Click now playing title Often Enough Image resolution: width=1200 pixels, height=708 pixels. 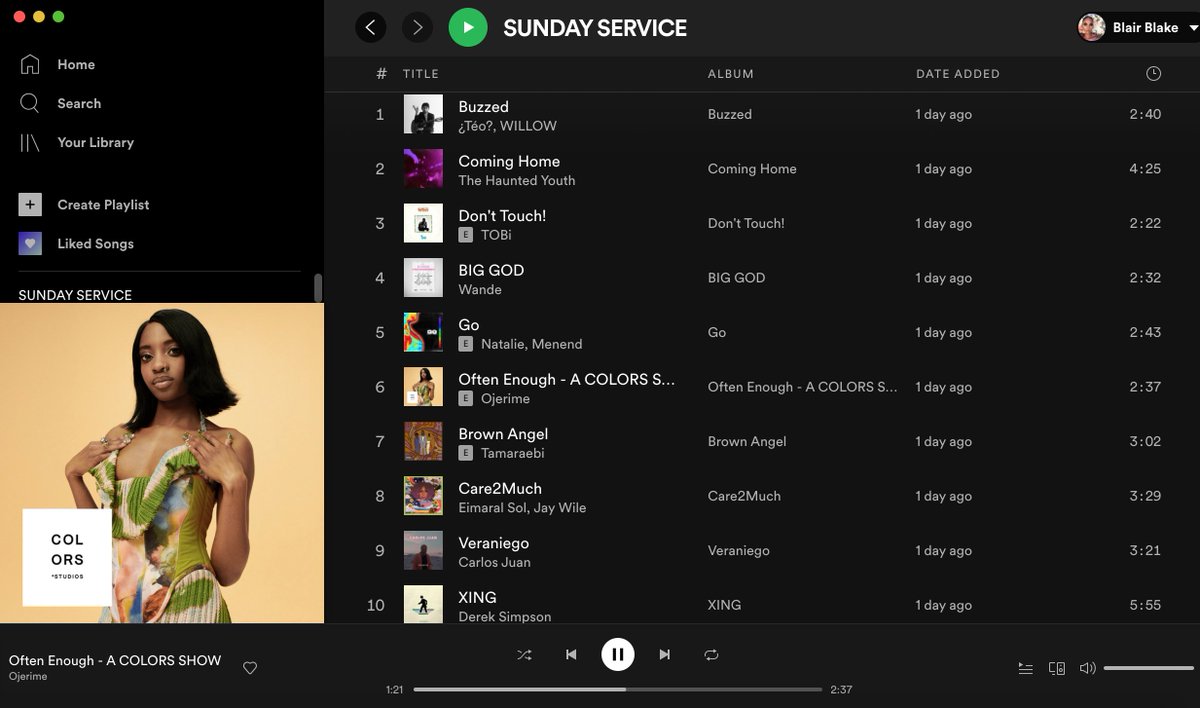point(115,661)
